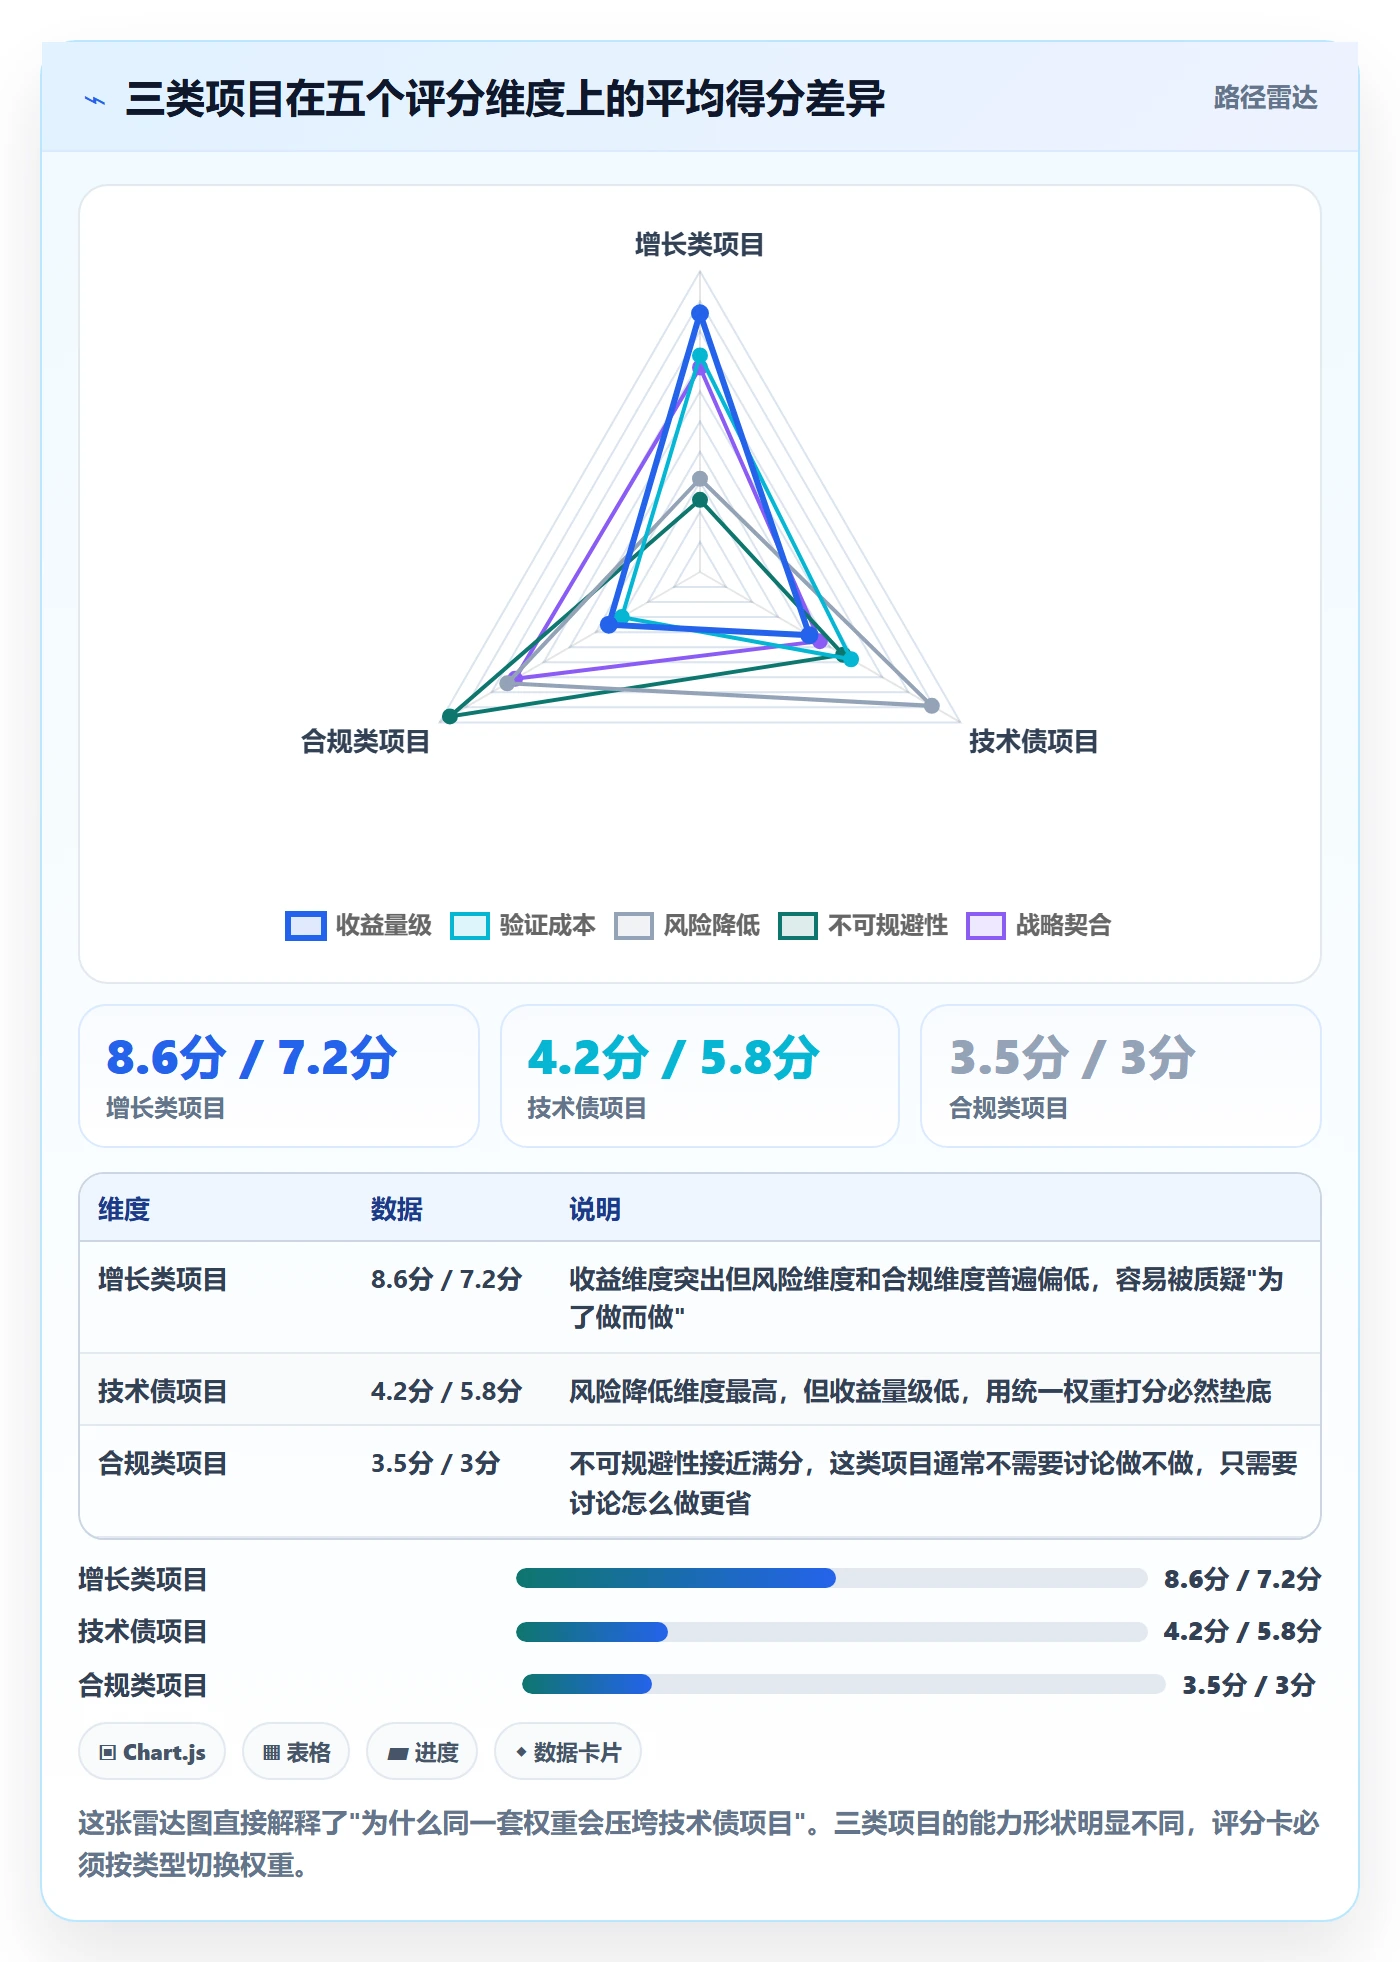1400x1962 pixels.
Task: Click the chart title 三类项目在五个评分维度上的平均得分差异
Action: [x=505, y=99]
